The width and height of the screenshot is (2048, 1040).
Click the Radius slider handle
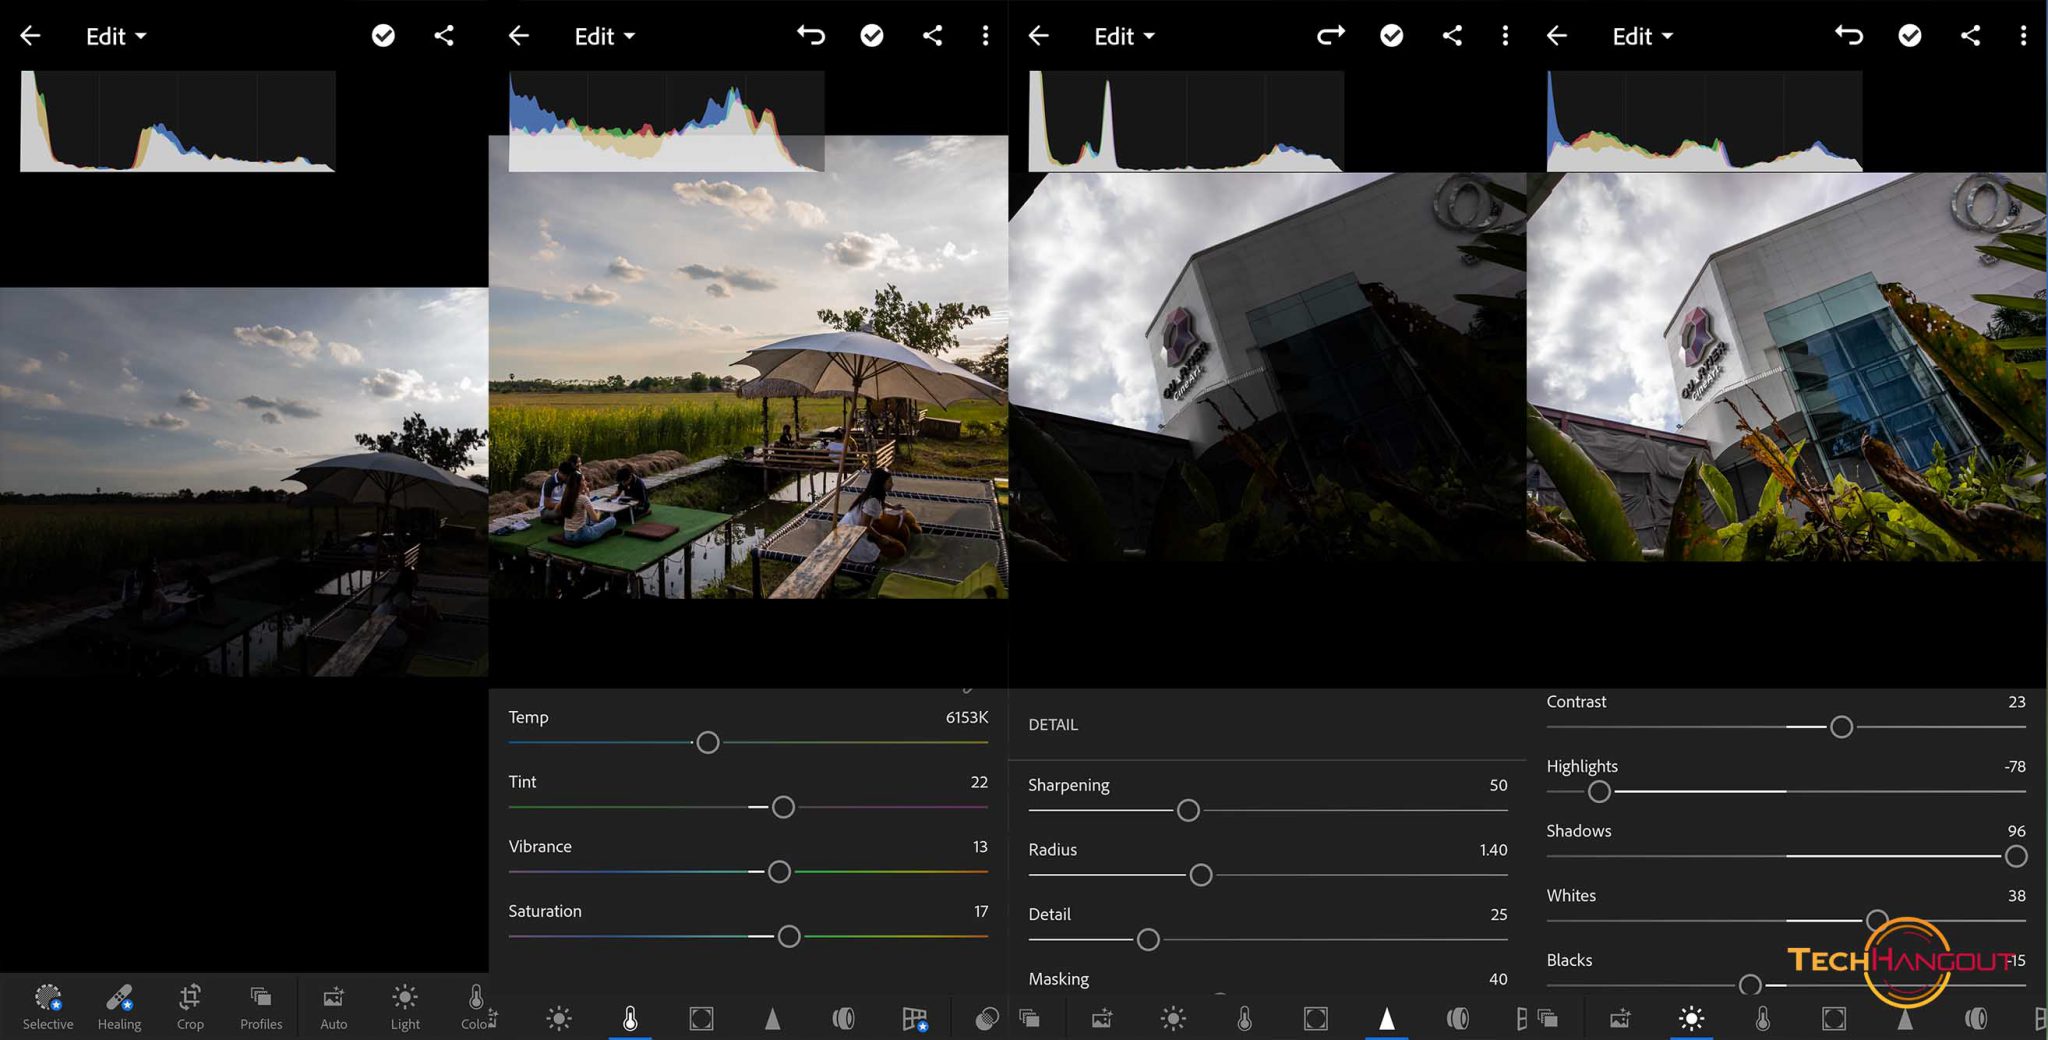[x=1201, y=875]
